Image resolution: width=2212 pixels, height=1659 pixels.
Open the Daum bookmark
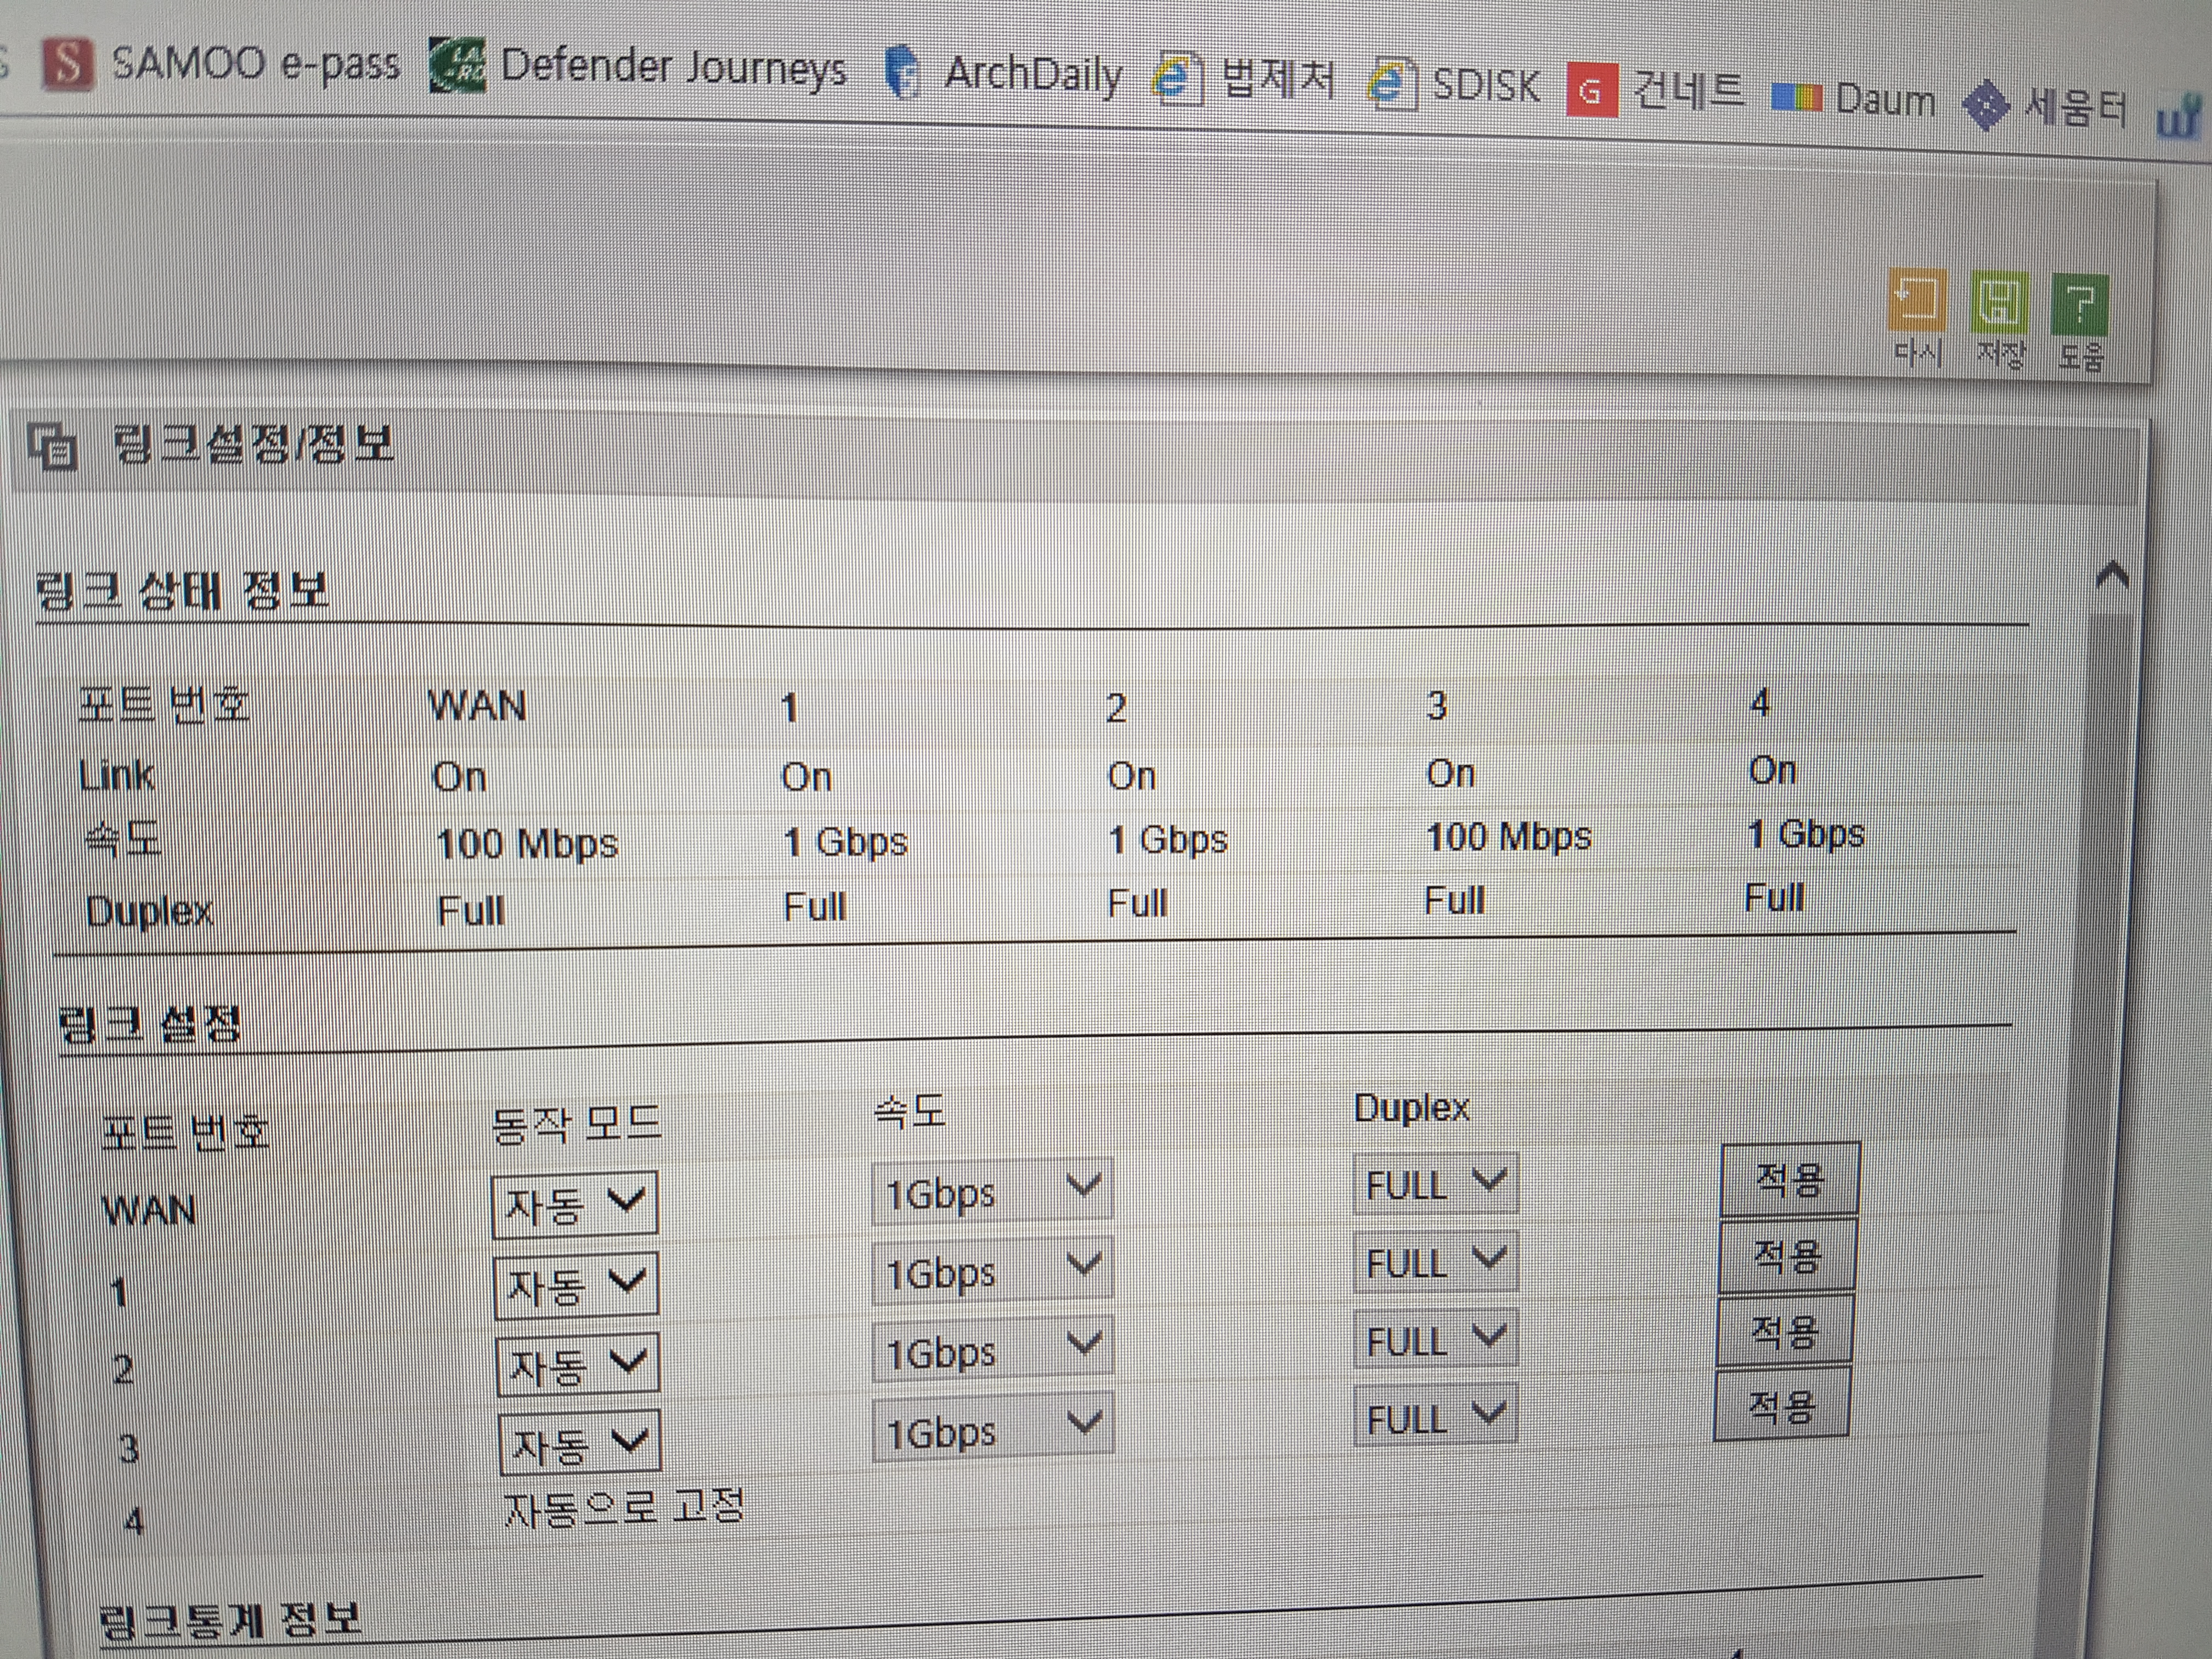click(1853, 99)
